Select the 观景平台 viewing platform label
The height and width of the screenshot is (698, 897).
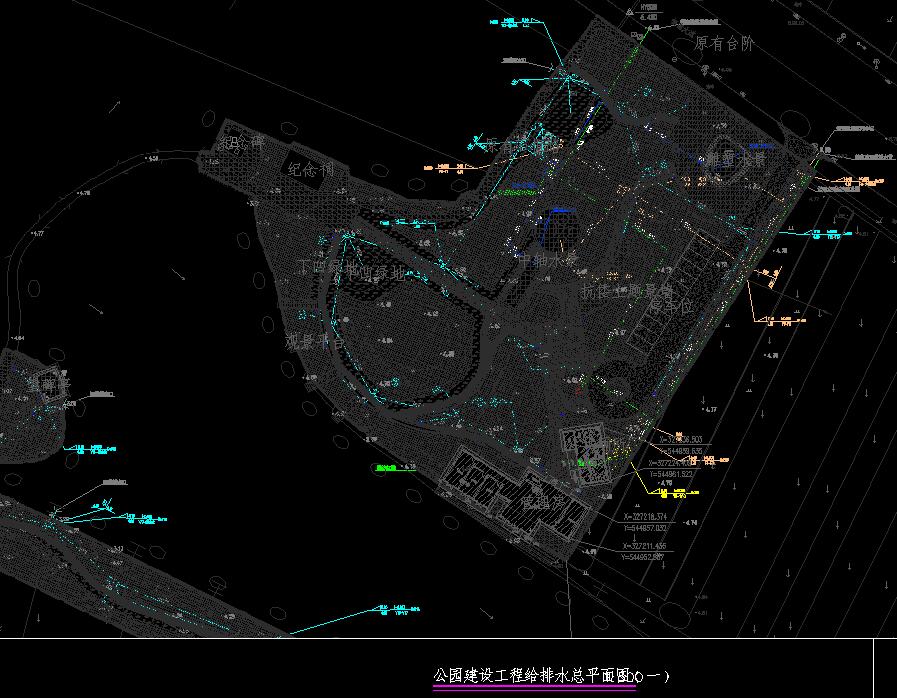315,340
